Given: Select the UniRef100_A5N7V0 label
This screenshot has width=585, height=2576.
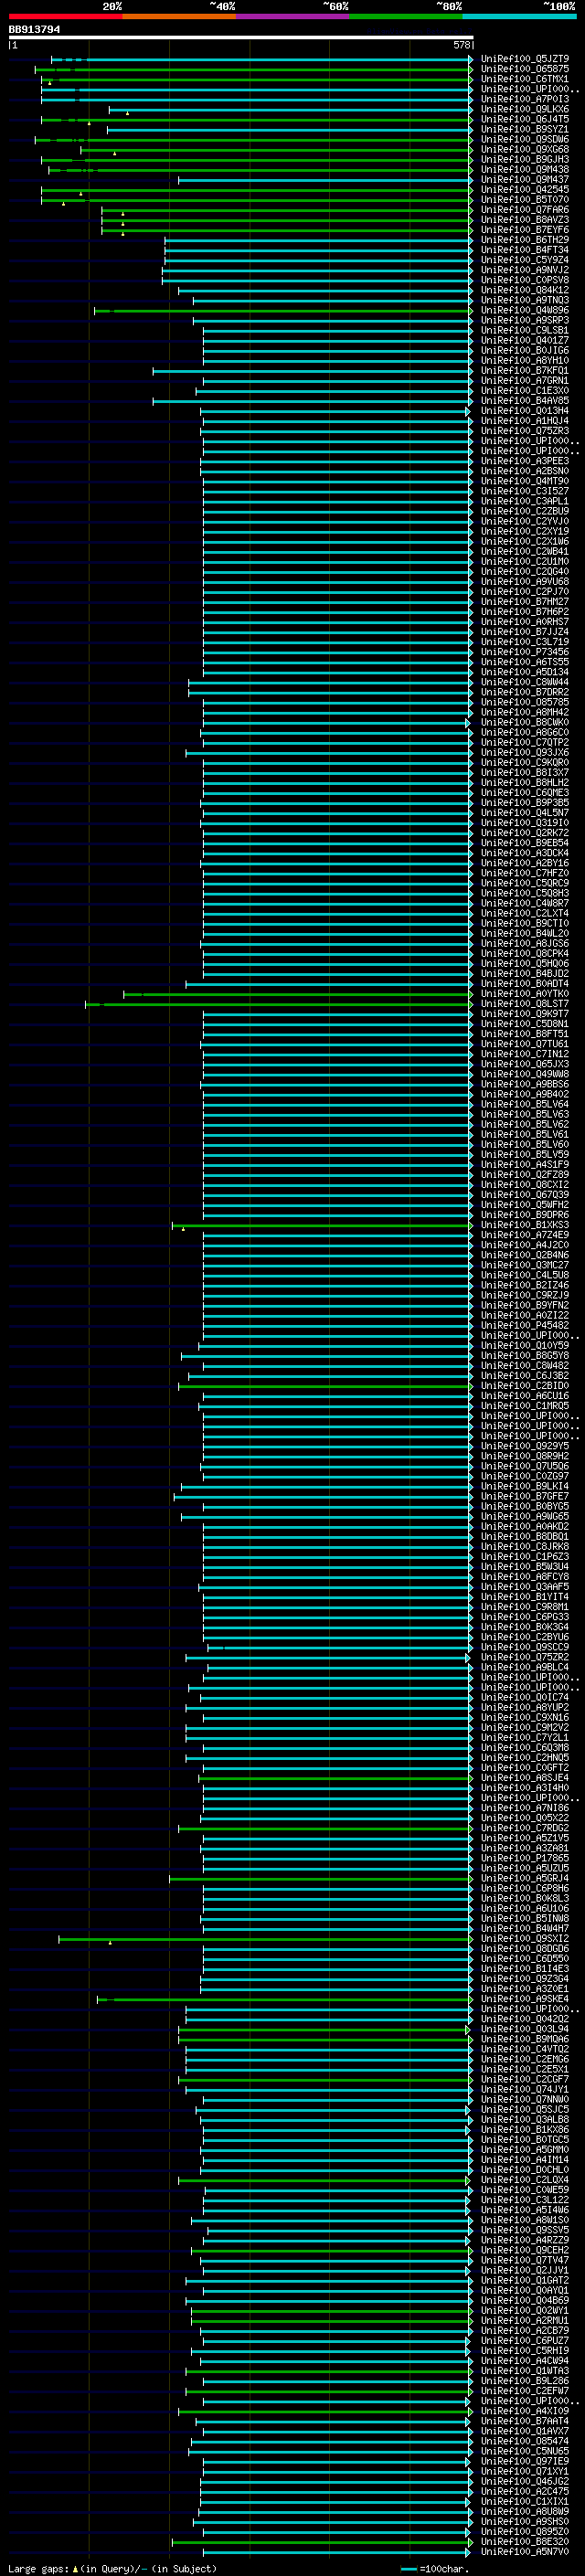Looking at the screenshot, I should click(524, 2551).
